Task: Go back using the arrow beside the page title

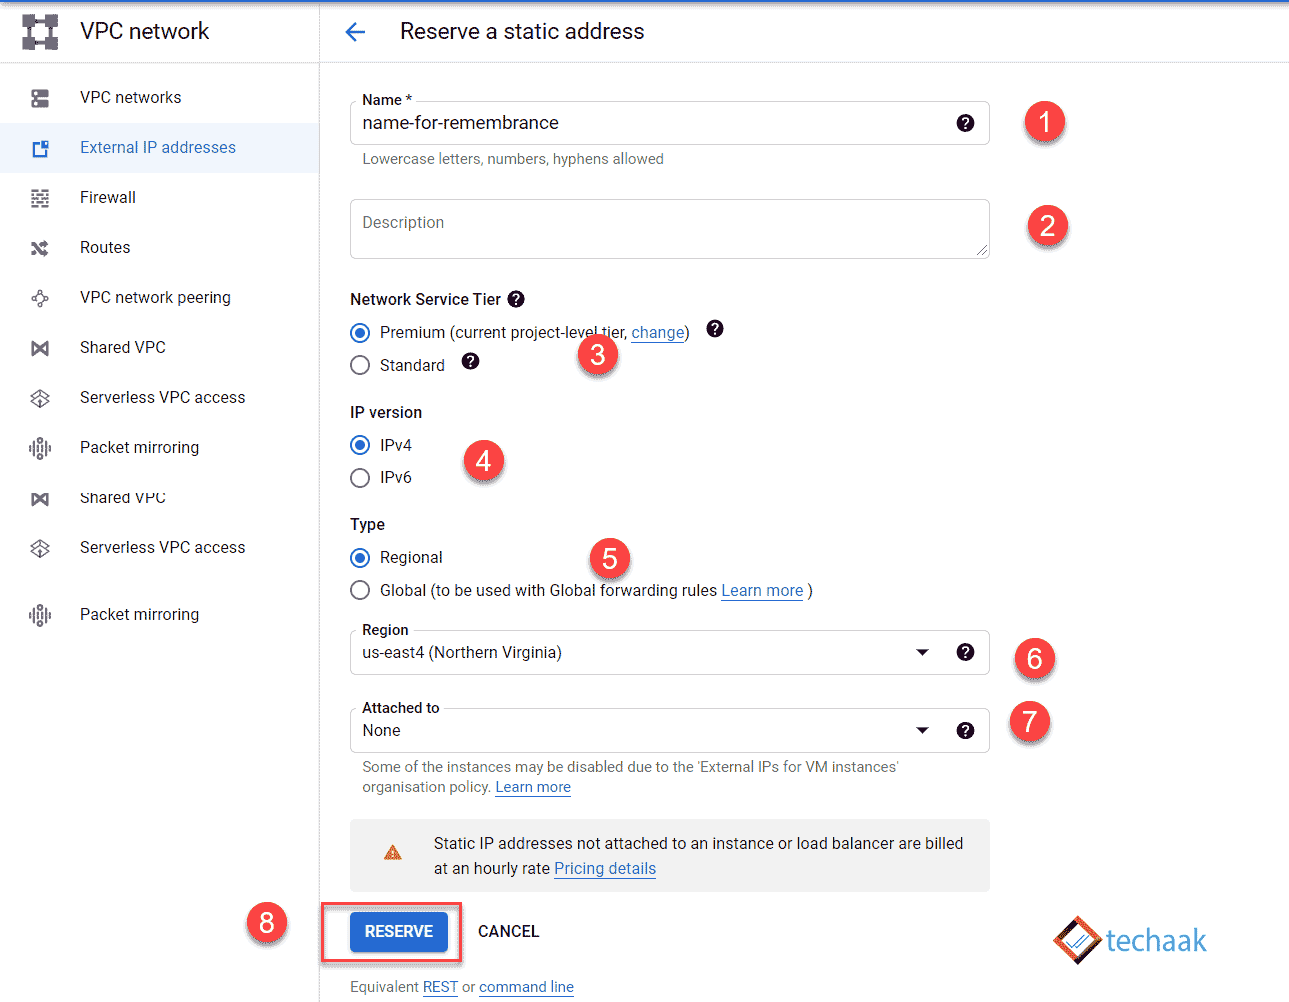Action: (355, 32)
